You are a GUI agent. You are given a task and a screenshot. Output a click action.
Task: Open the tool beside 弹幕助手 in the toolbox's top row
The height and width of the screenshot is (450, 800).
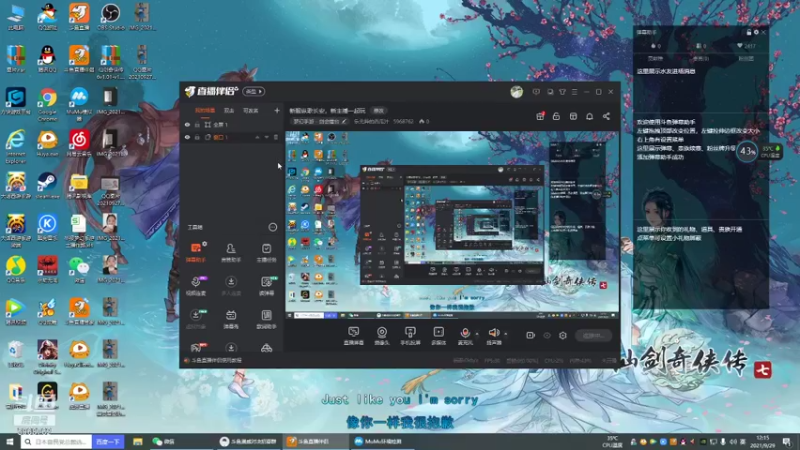click(x=231, y=252)
